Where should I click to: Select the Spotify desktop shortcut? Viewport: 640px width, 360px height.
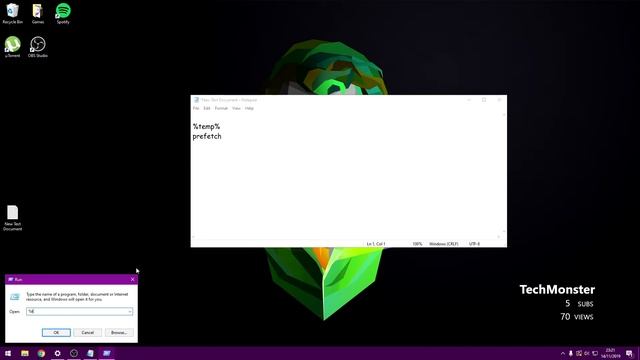63,13
